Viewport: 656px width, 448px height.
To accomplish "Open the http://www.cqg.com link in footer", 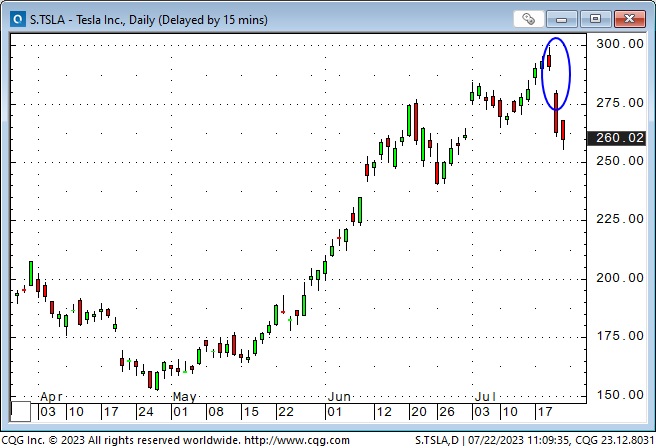I will (297, 440).
